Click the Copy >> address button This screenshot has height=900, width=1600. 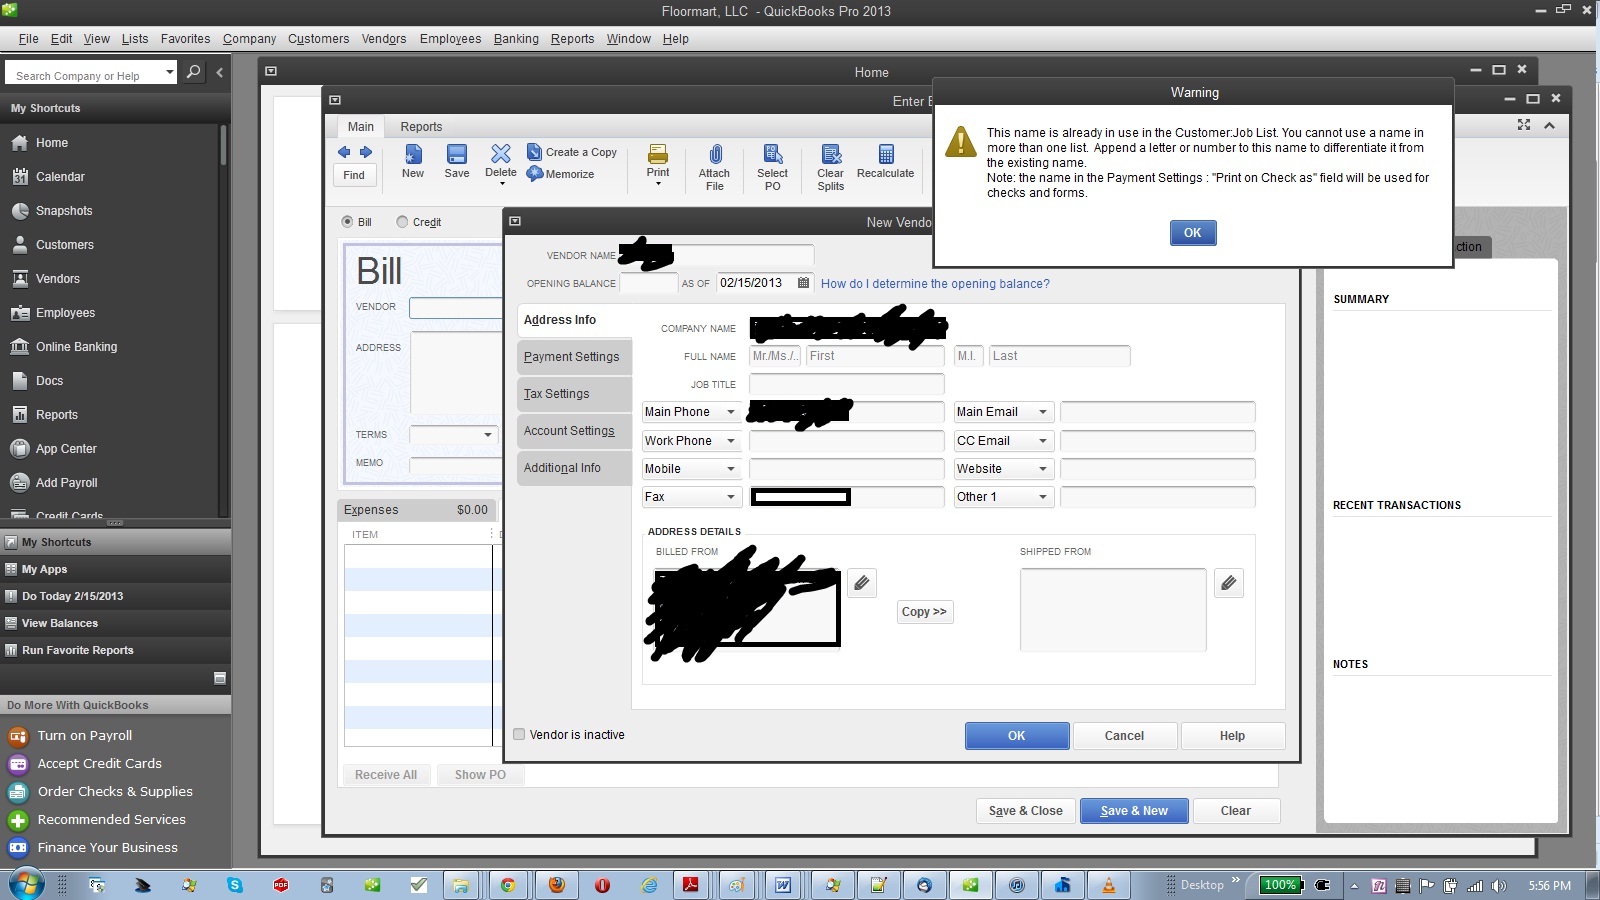(x=924, y=612)
